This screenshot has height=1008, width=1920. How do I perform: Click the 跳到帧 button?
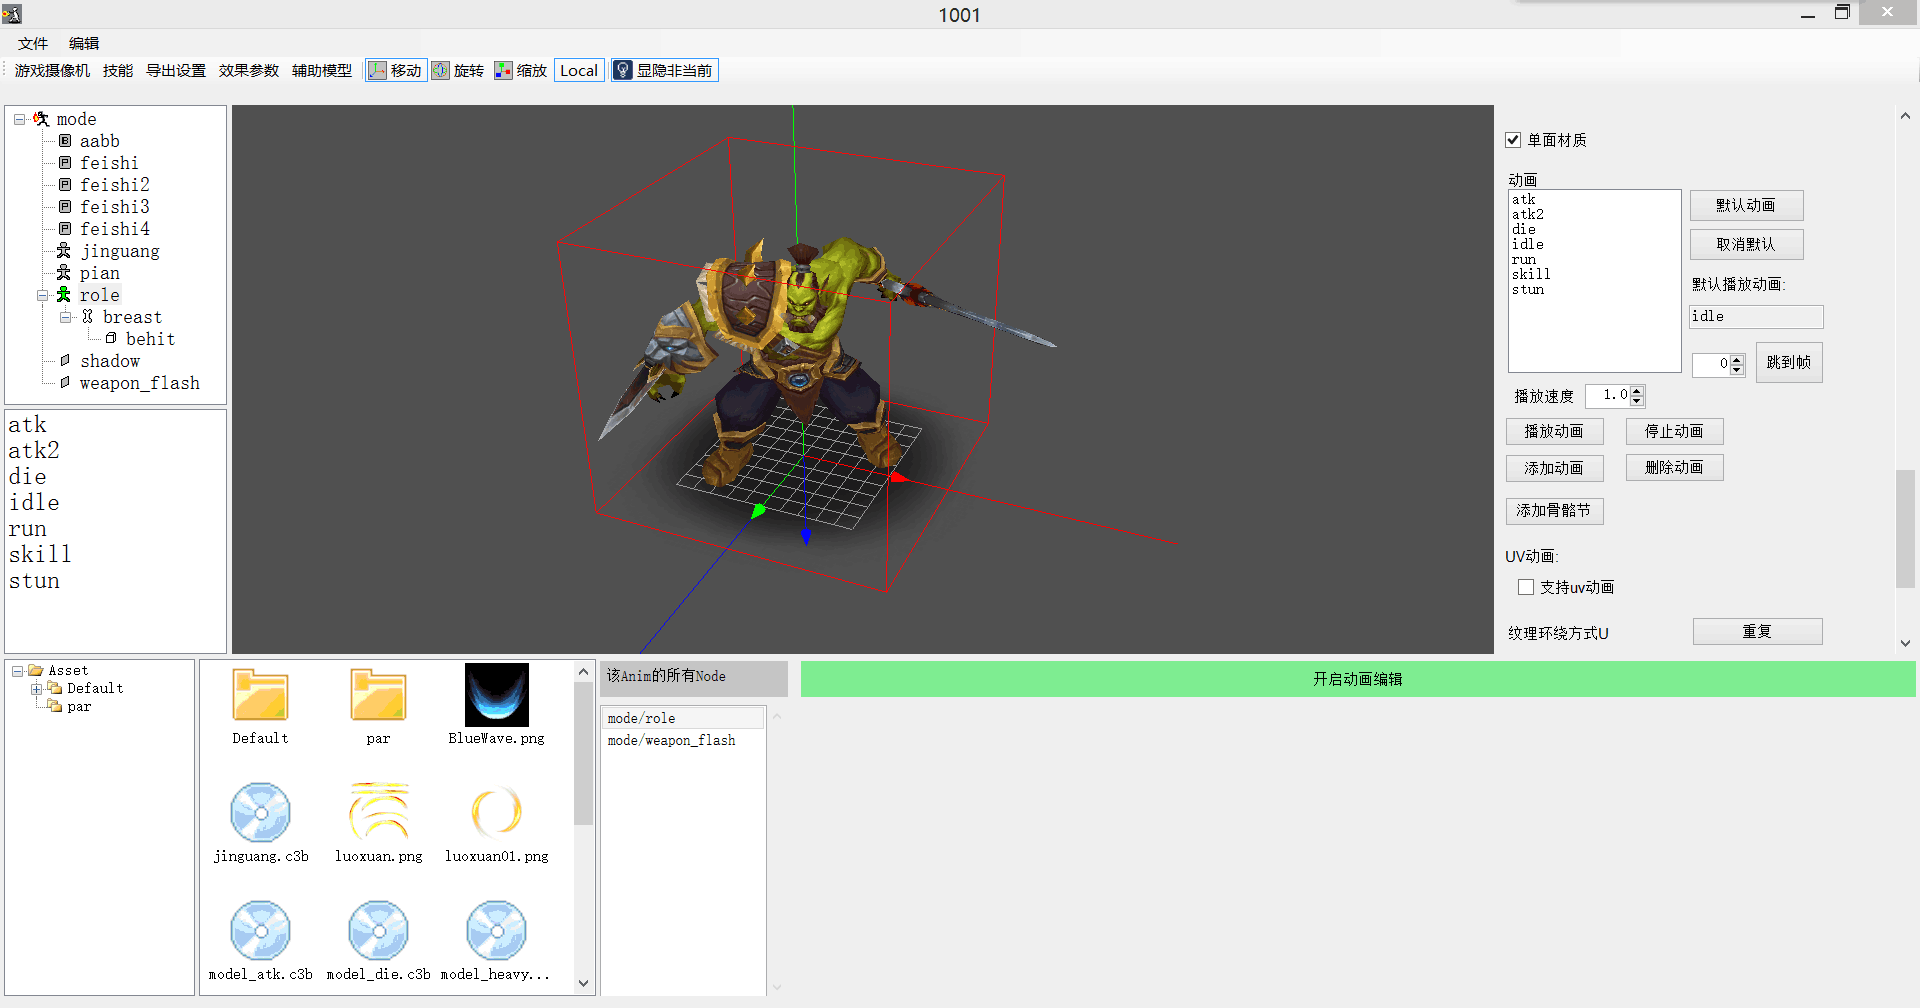1789,362
